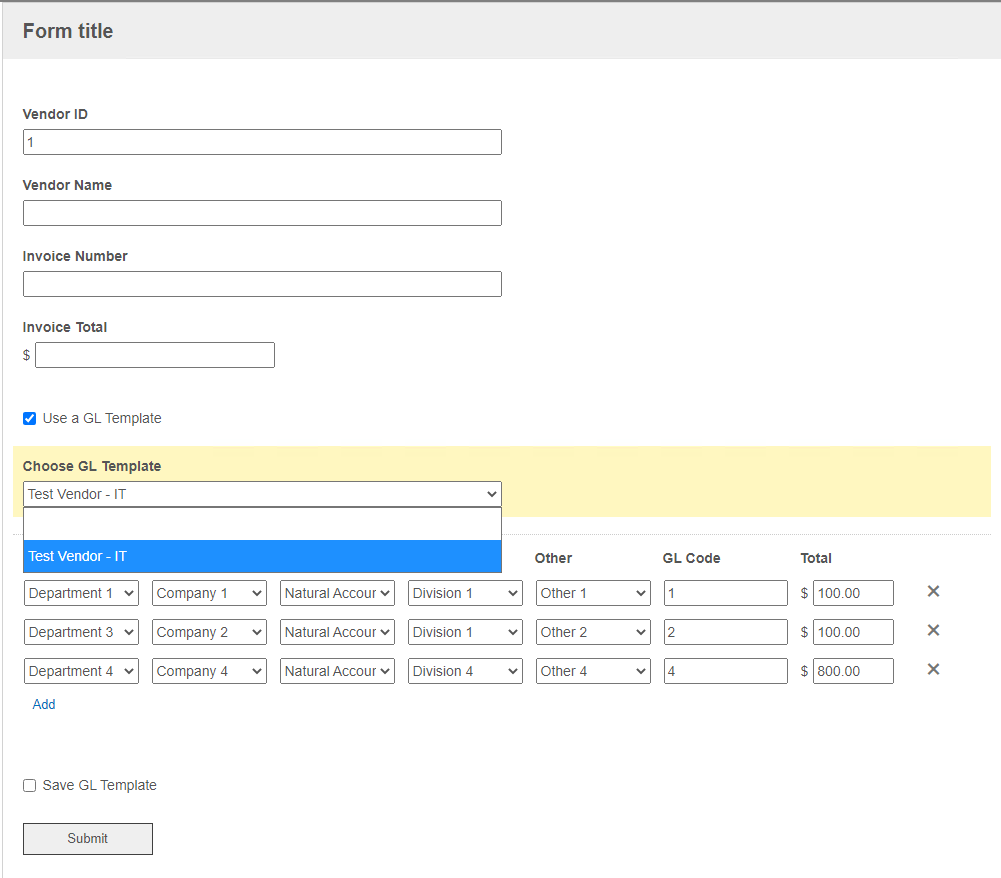Click the 800.00 Total field
The width and height of the screenshot is (1001, 878).
tap(853, 671)
